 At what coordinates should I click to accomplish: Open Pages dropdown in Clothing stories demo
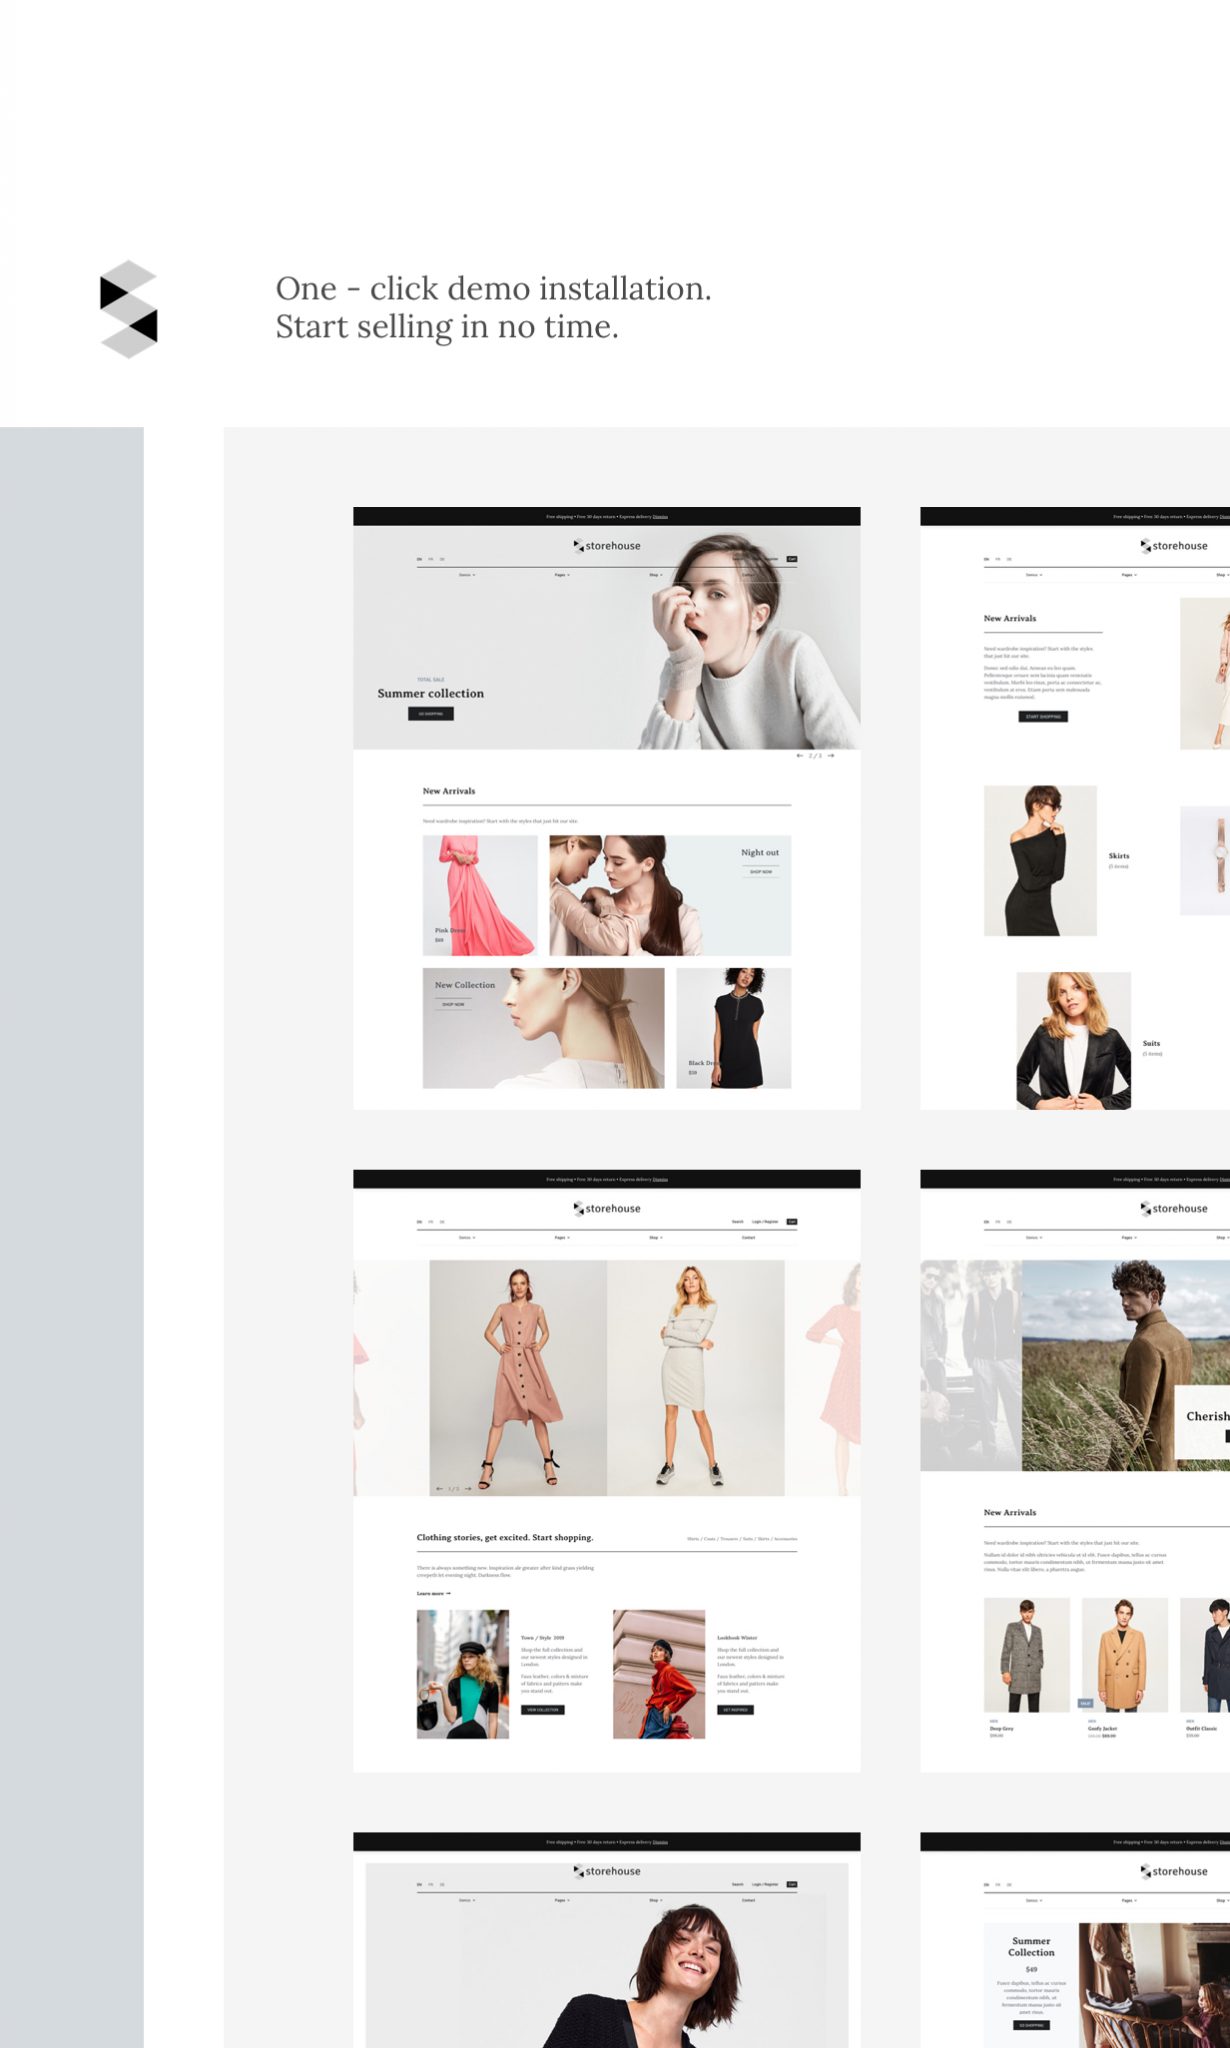tap(562, 1238)
